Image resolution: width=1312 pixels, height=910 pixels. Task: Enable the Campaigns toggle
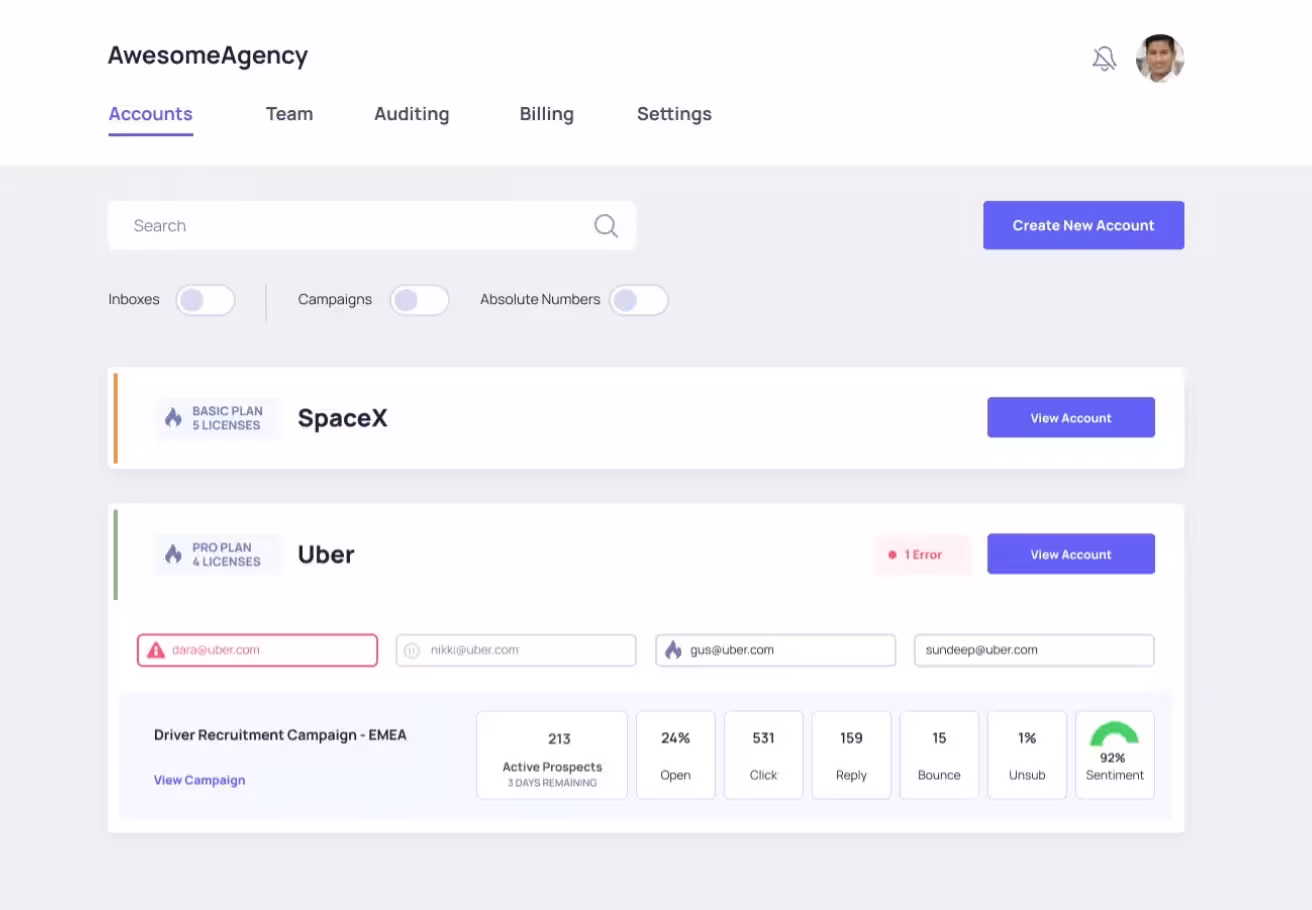(419, 300)
